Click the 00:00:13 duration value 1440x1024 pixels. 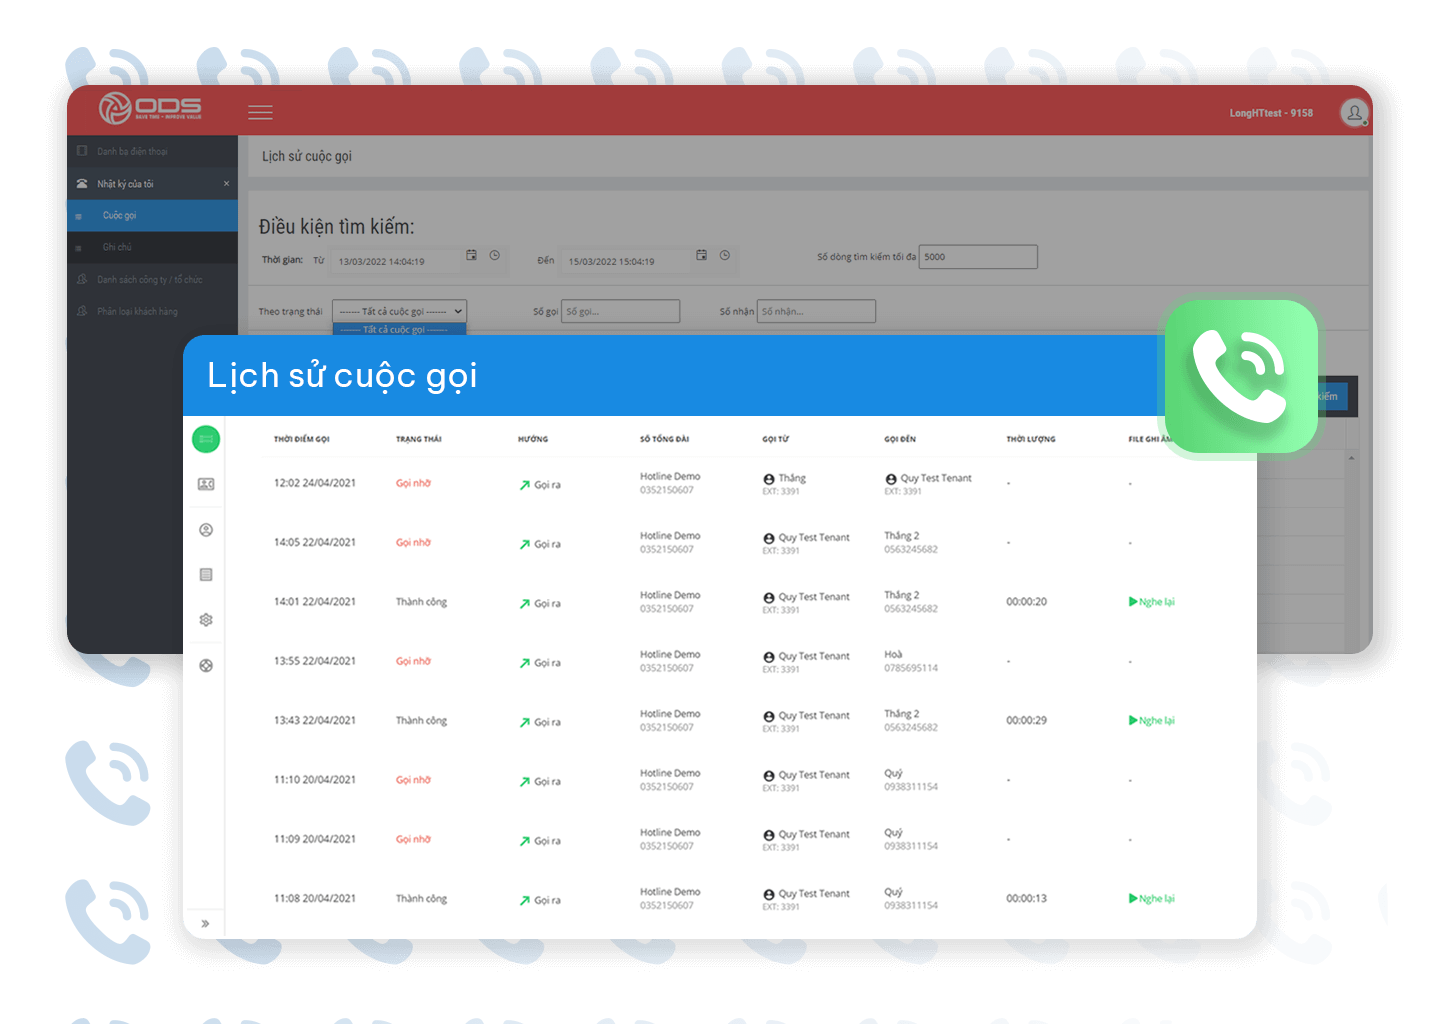(x=1026, y=898)
